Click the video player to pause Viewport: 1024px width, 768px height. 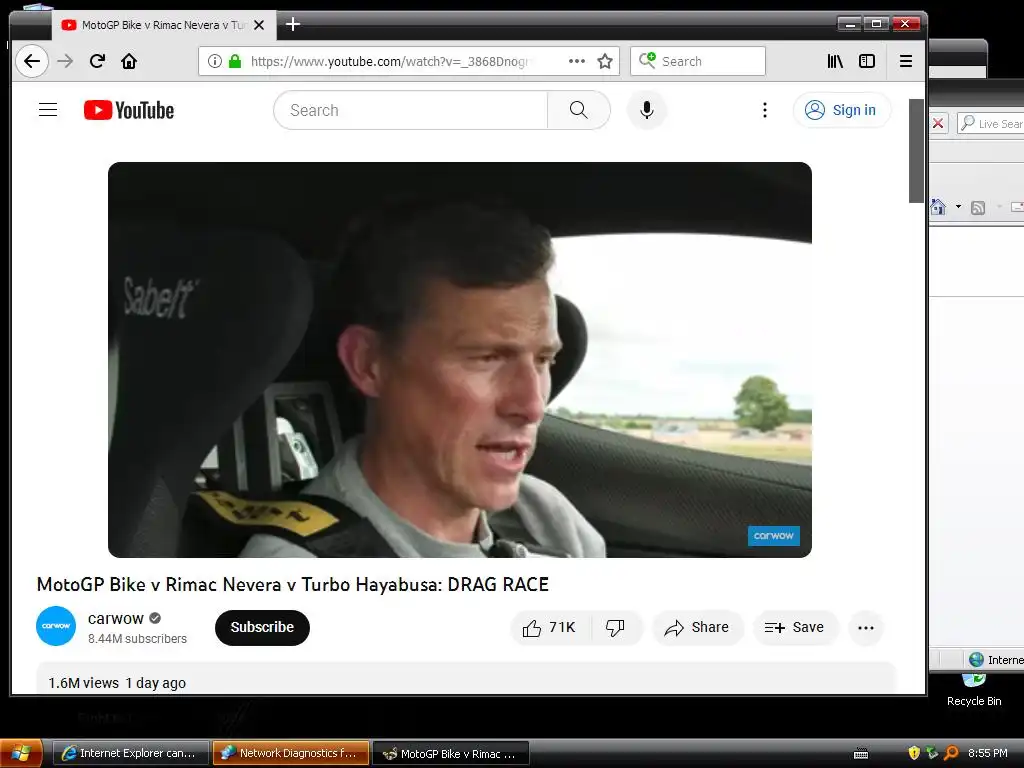[460, 360]
